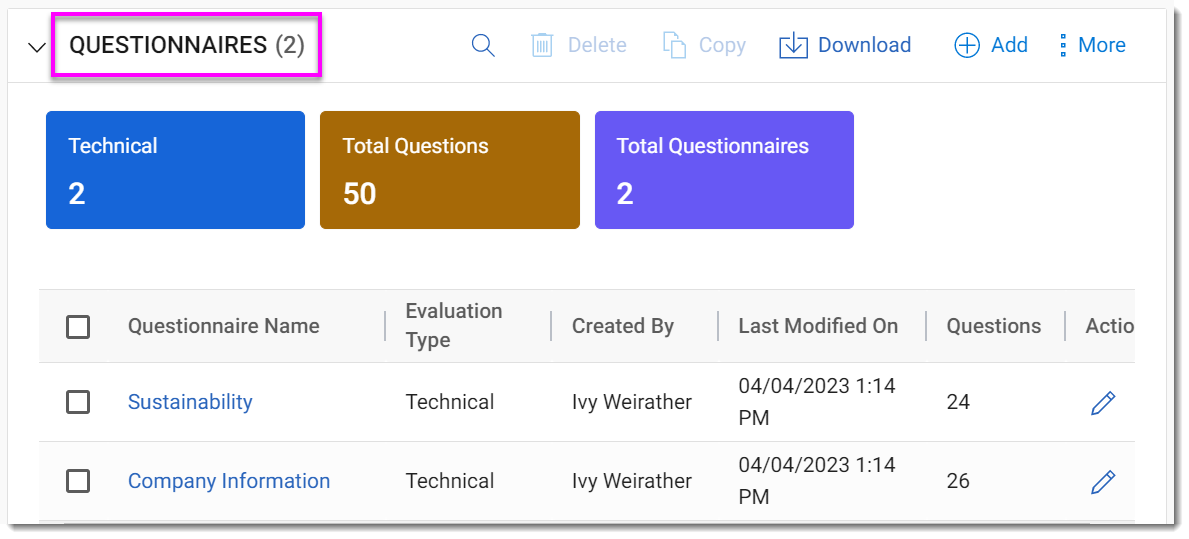This screenshot has width=1189, height=539.
Task: Click the blue Technical summary tile
Action: [175, 170]
